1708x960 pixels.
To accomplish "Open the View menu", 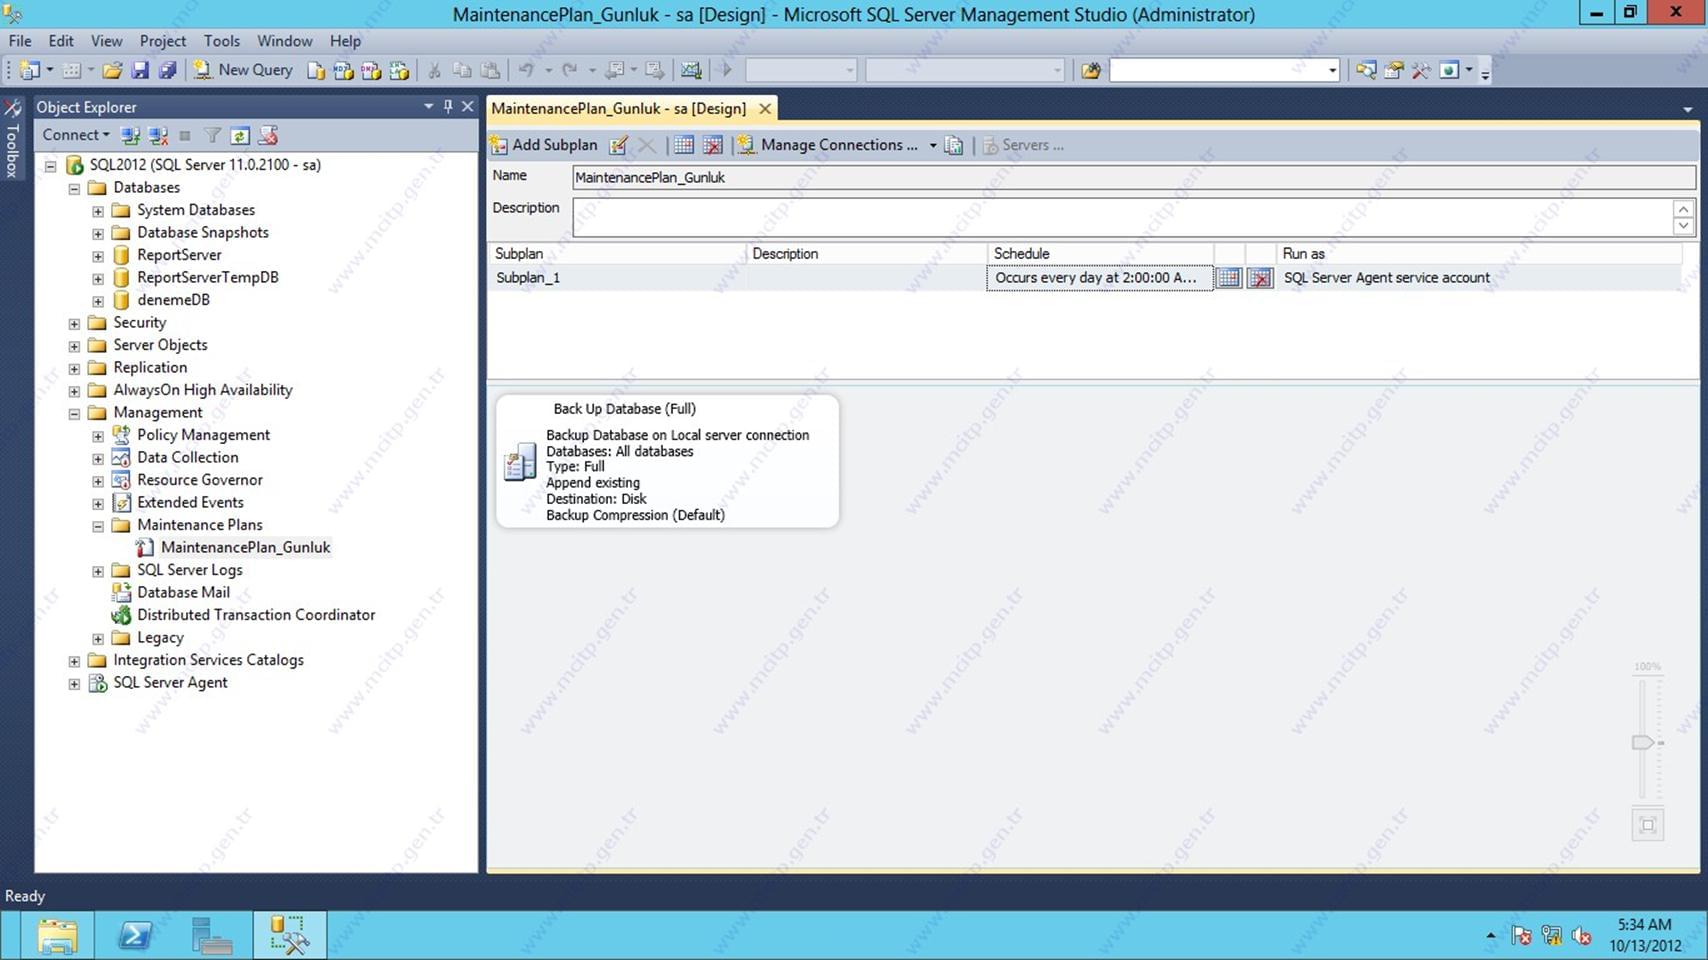I will [x=106, y=41].
